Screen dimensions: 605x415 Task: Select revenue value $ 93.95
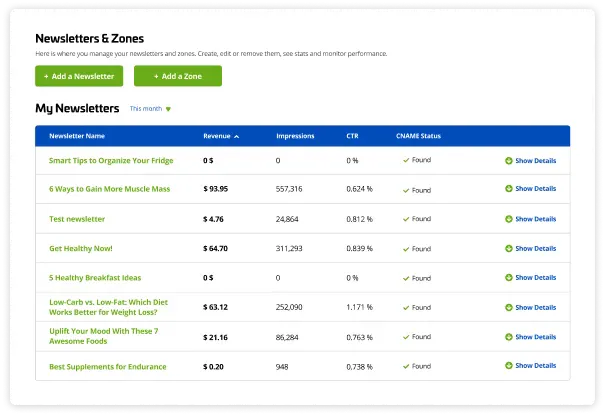pos(216,189)
